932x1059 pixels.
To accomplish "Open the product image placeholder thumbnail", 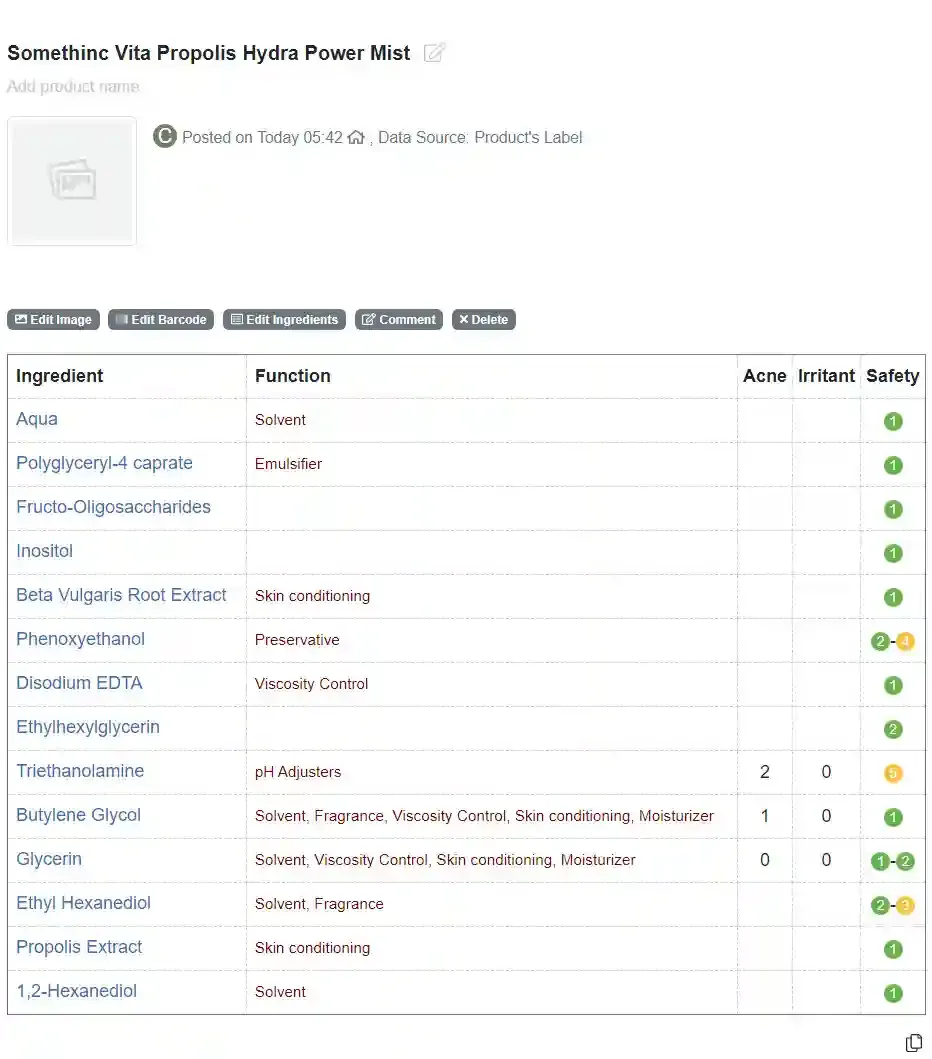I will [x=72, y=181].
